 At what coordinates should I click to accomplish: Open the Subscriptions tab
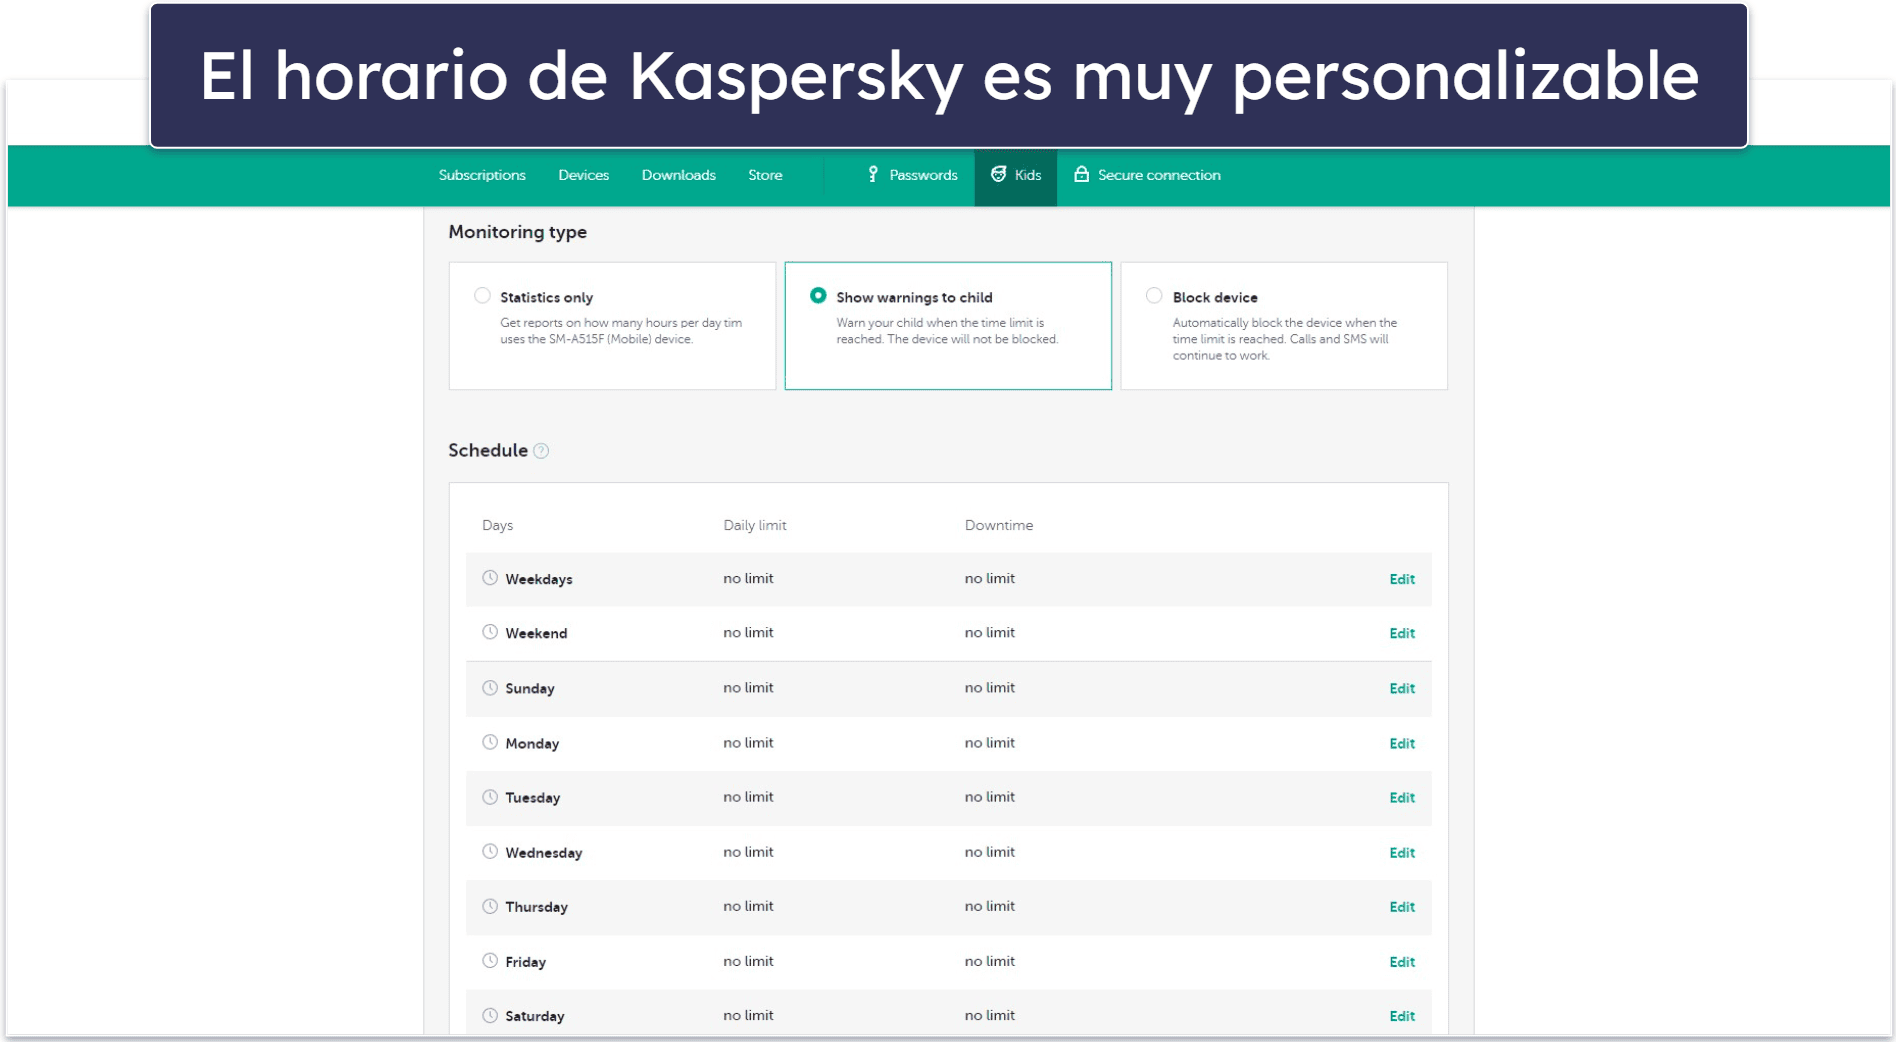pos(482,175)
